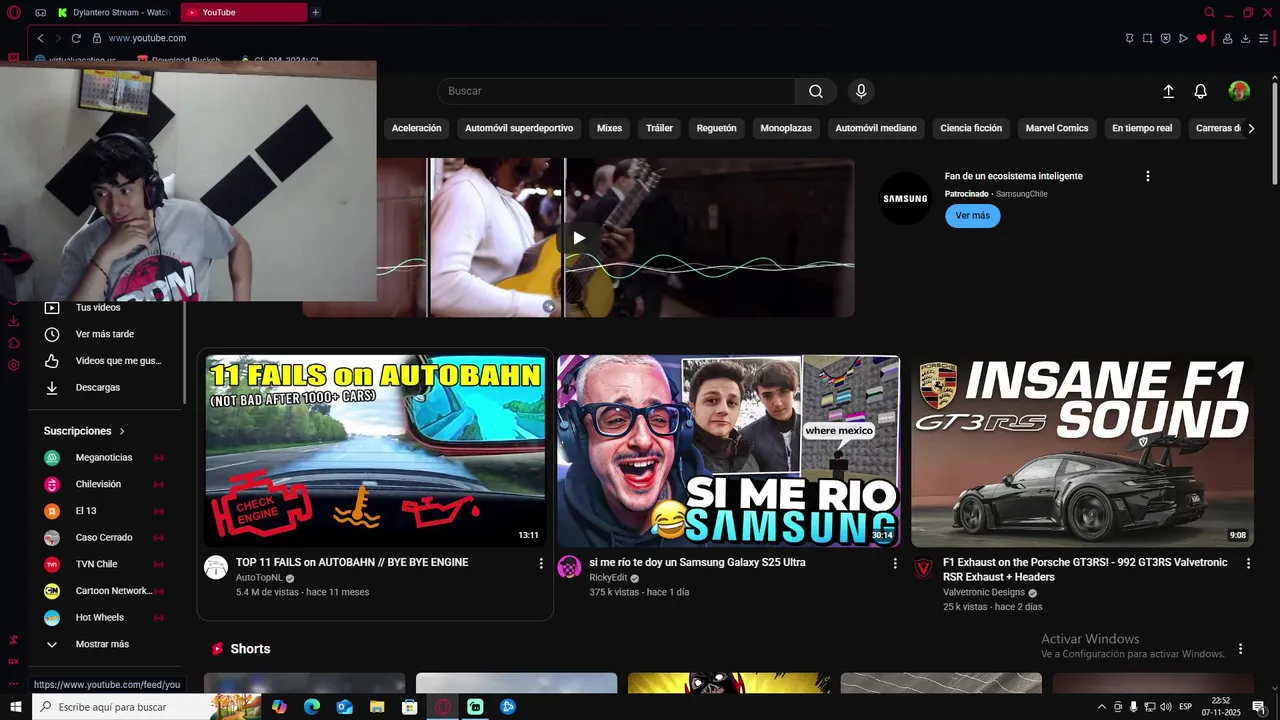Select the En tiempo real chip
Image resolution: width=1280 pixels, height=720 pixels.
point(1142,128)
